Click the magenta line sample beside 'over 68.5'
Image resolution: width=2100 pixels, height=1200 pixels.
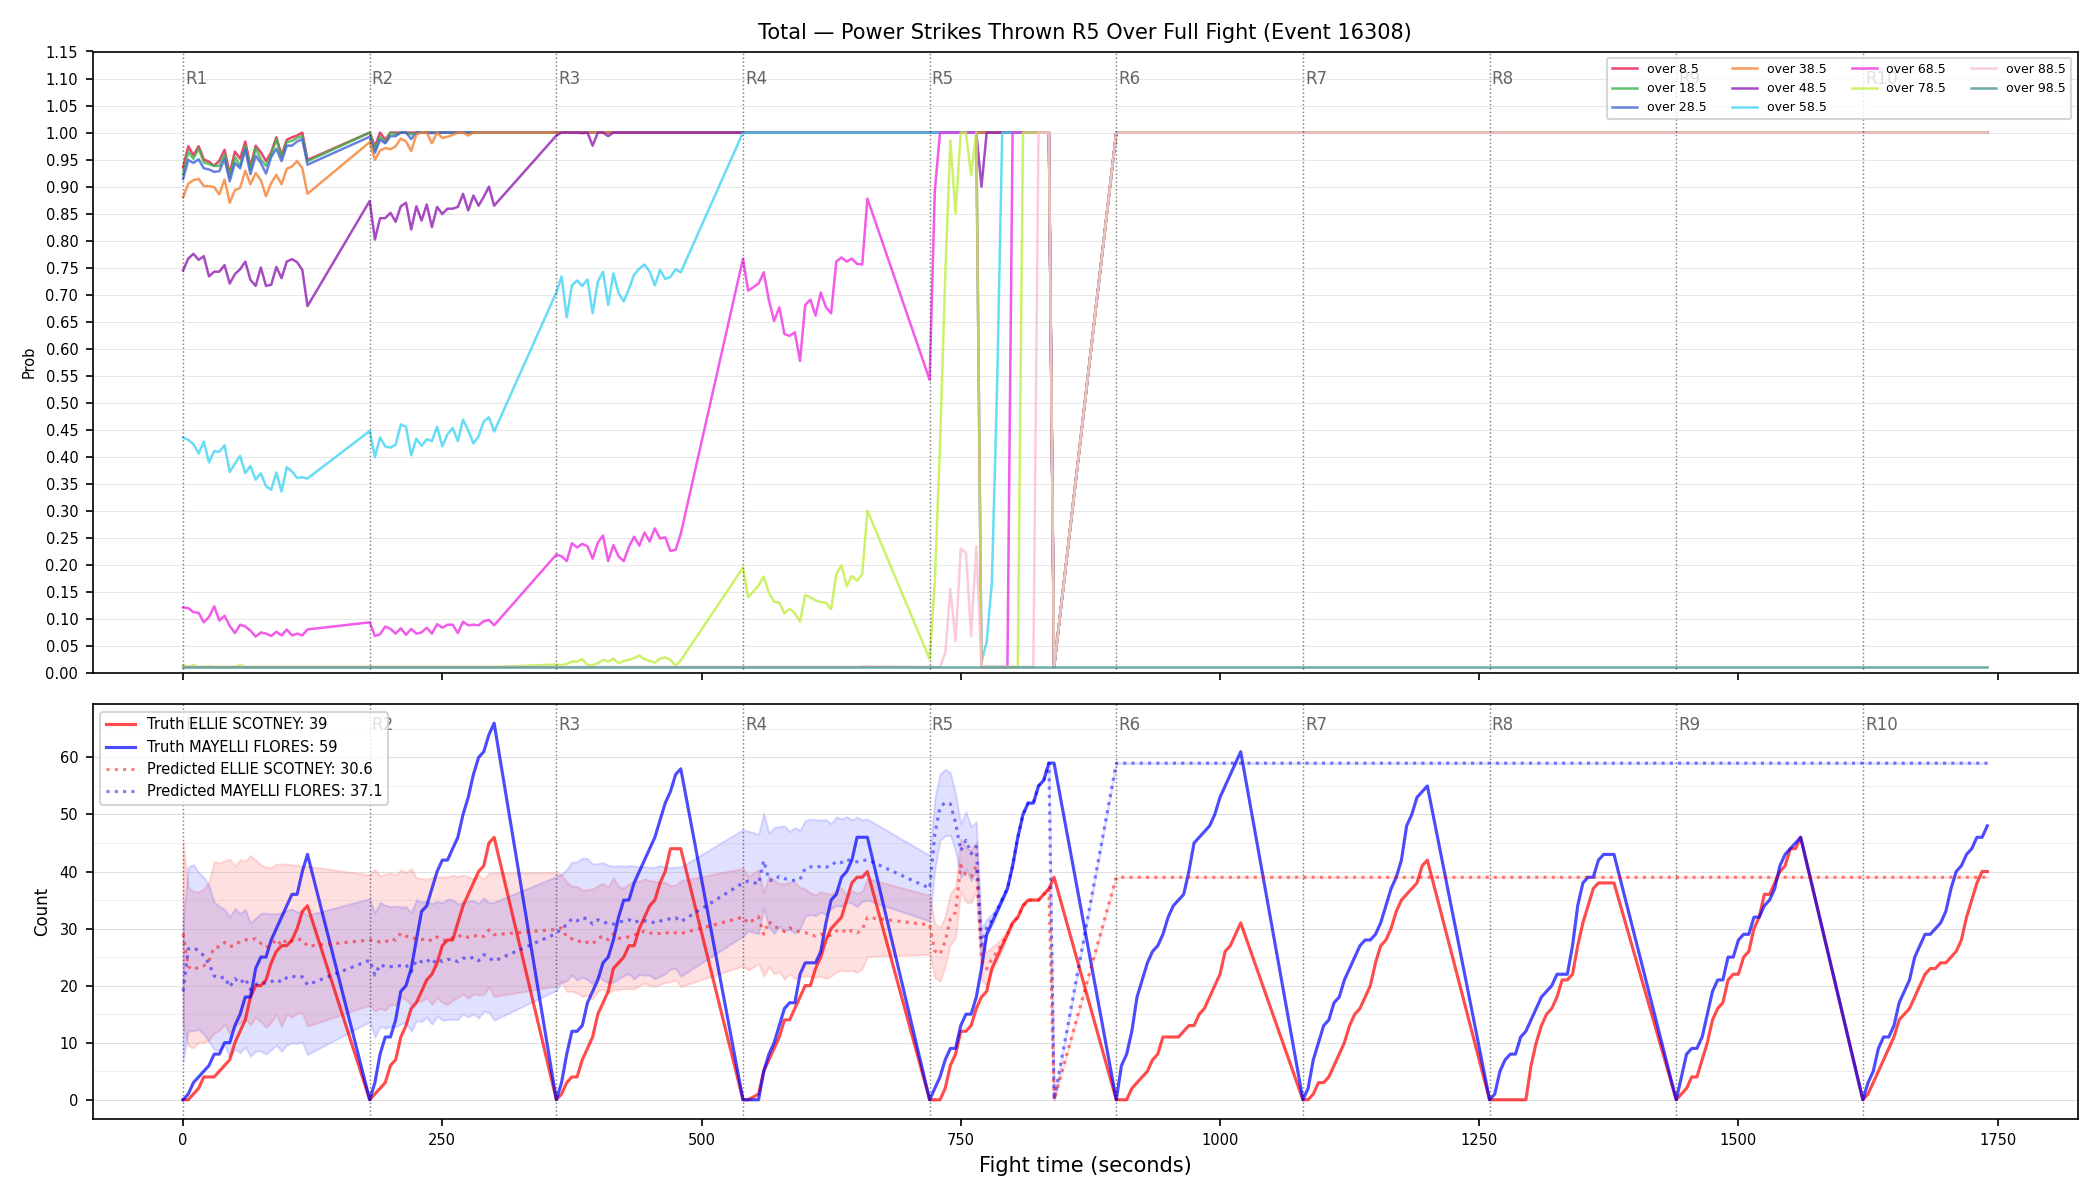coord(1864,69)
